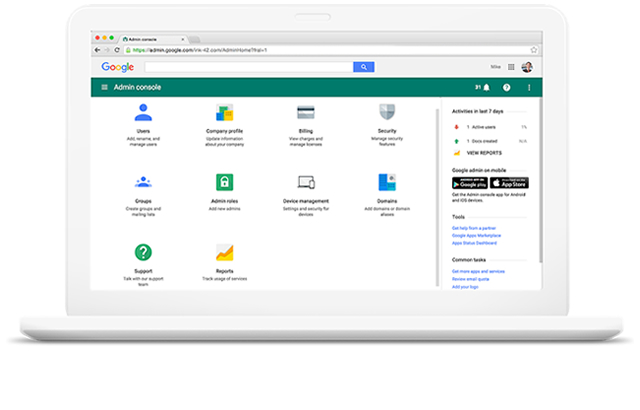Click the blue search button
The width and height of the screenshot is (640, 410).
(x=364, y=67)
